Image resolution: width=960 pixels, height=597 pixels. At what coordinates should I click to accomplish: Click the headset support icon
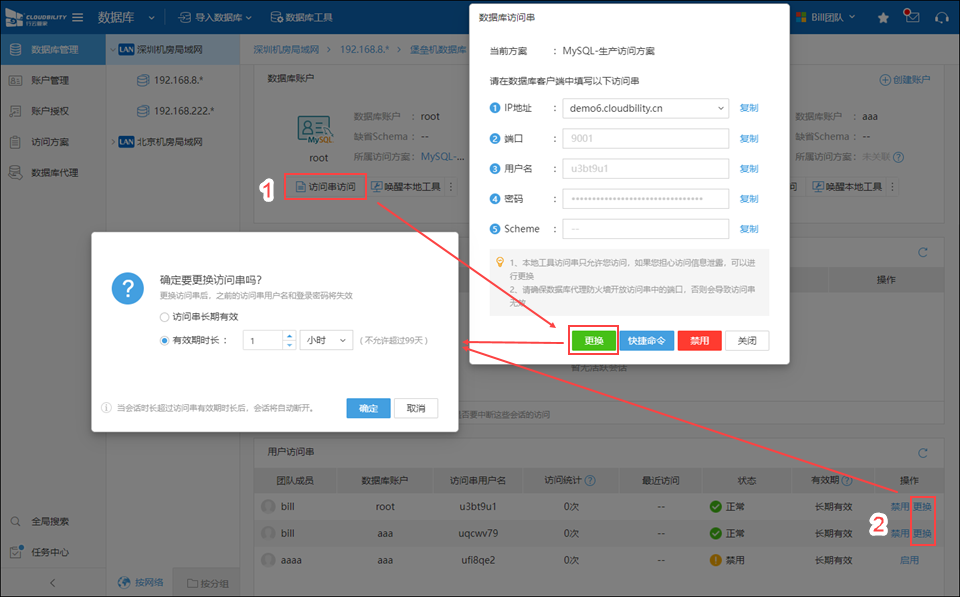(x=941, y=18)
